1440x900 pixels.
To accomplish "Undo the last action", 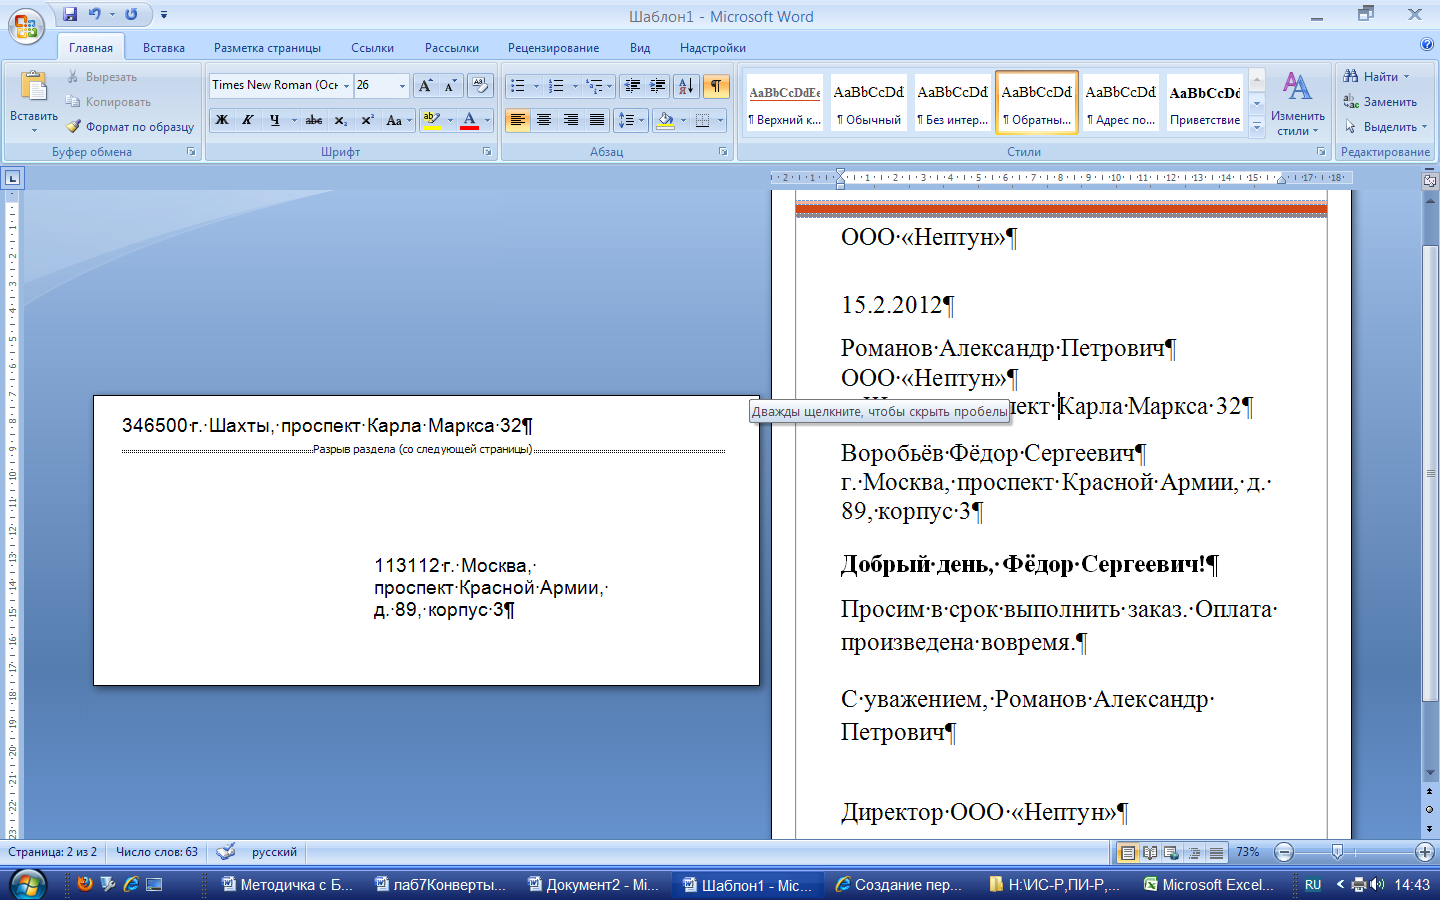I will (x=95, y=14).
